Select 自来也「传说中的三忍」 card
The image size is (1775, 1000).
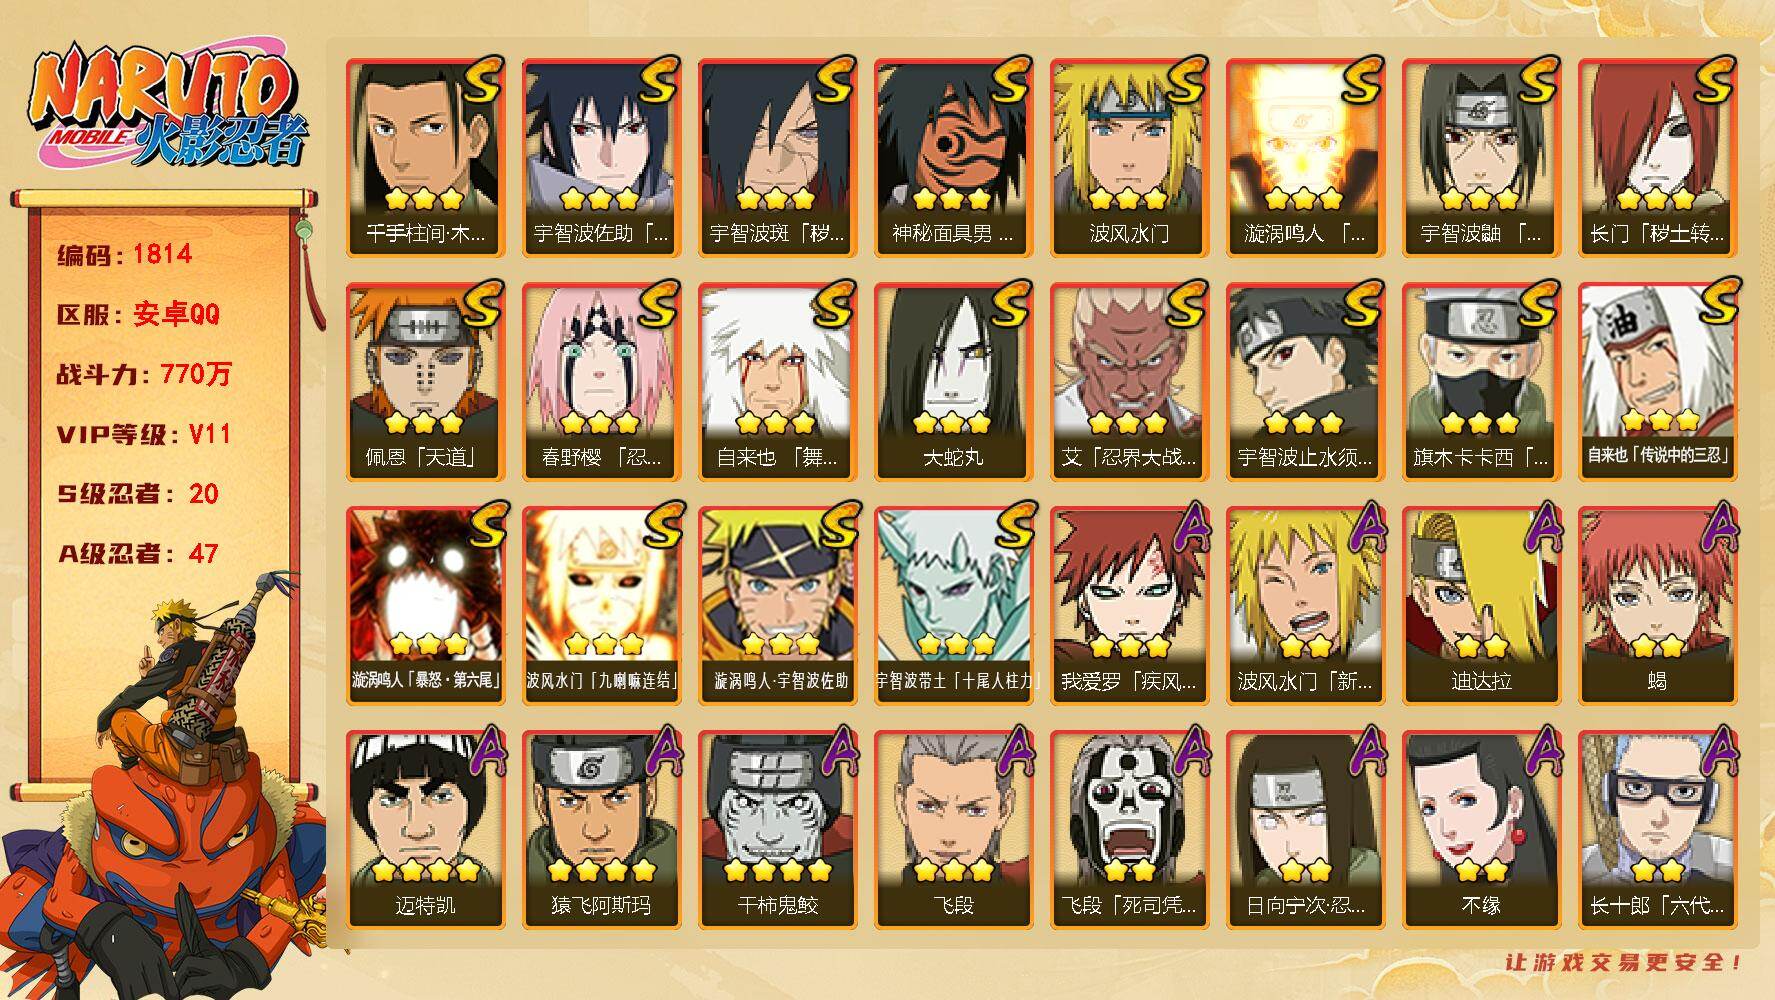coord(1657,382)
